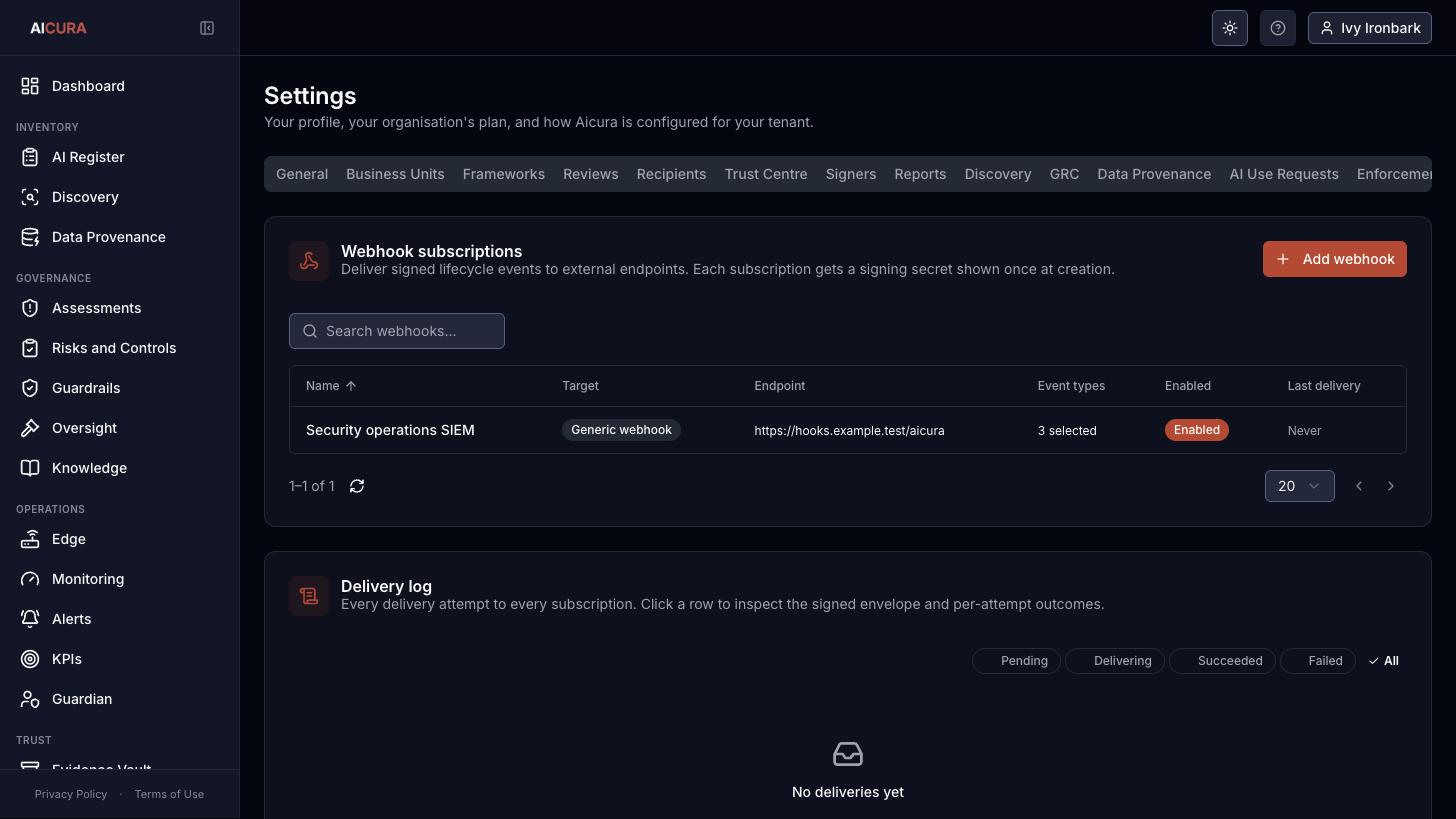
Task: Filter delivery log by Delivering
Action: click(1115, 661)
